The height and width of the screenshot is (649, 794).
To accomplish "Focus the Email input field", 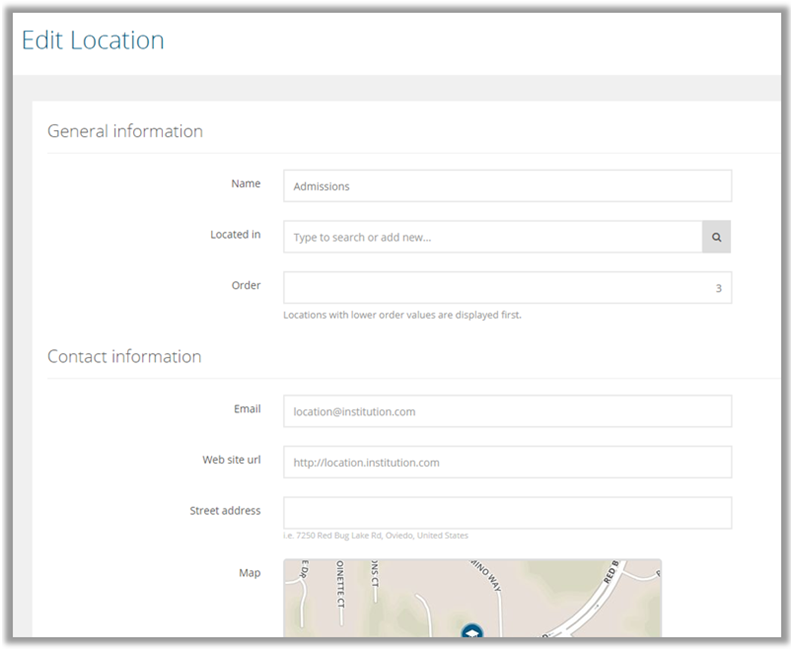I will pos(507,411).
